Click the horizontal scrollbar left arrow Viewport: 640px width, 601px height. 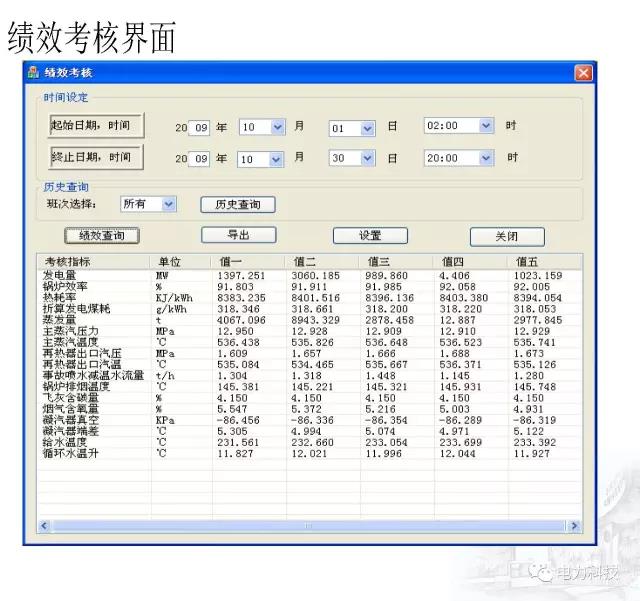click(45, 525)
